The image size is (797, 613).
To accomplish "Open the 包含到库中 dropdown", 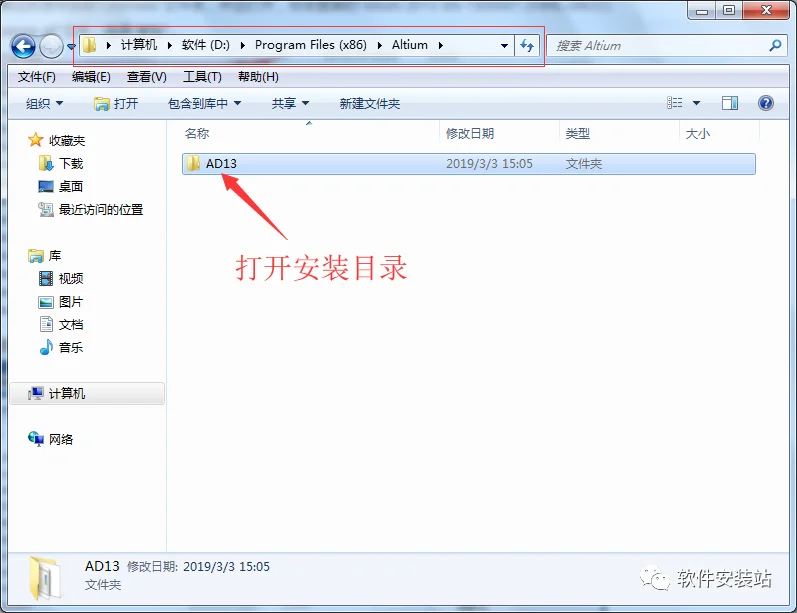I will [x=204, y=104].
